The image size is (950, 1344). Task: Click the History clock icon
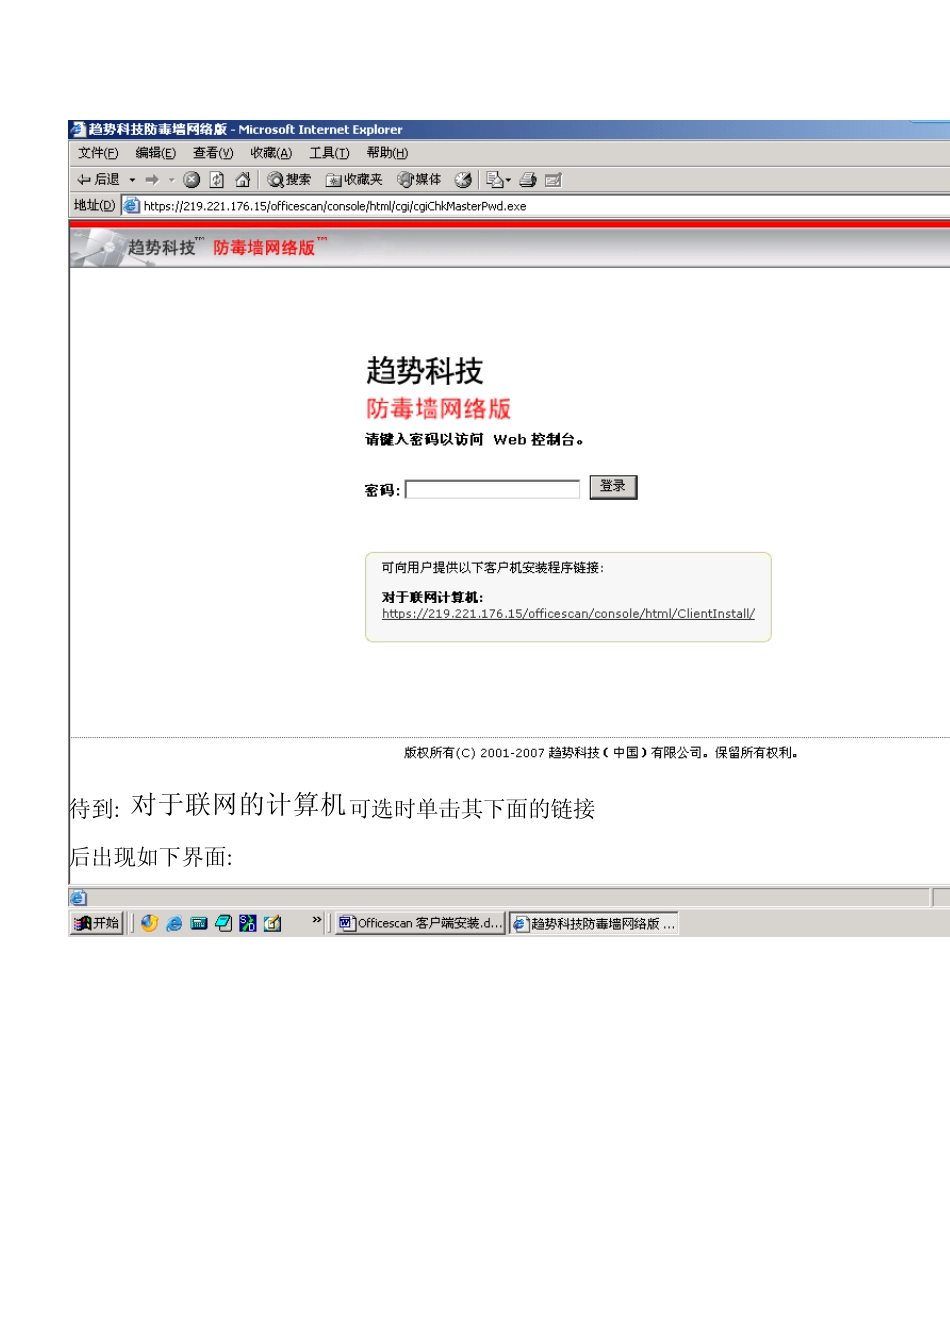(x=463, y=180)
